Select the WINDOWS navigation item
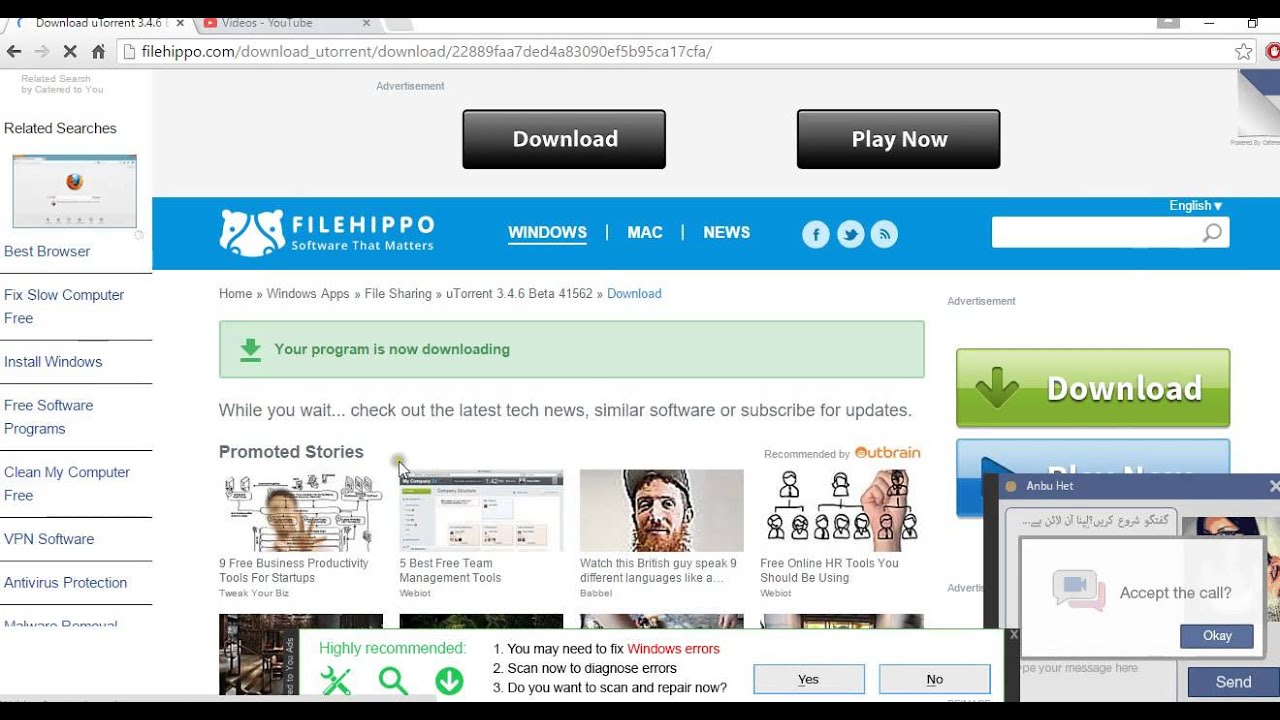Image resolution: width=1280 pixels, height=720 pixels. tap(547, 232)
